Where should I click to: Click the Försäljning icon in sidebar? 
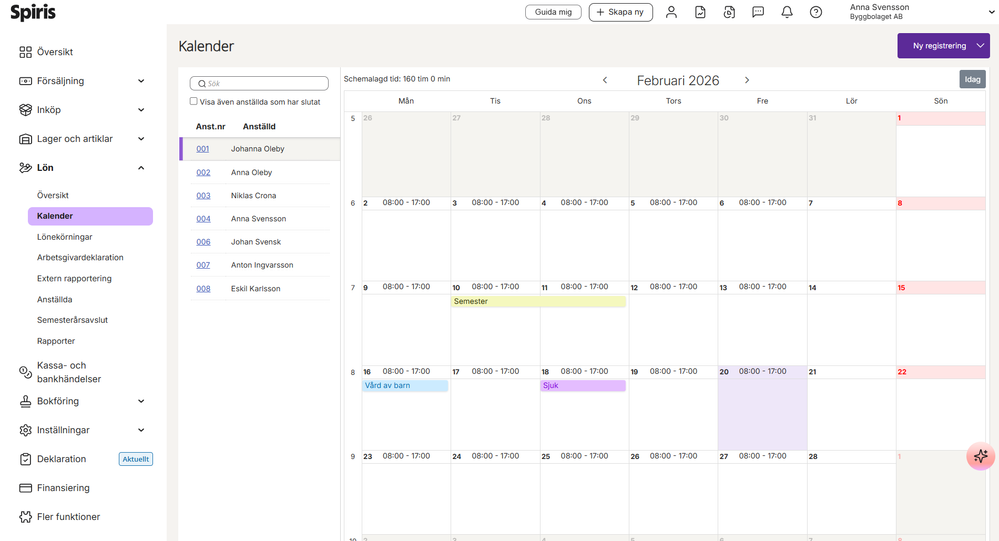(x=25, y=81)
